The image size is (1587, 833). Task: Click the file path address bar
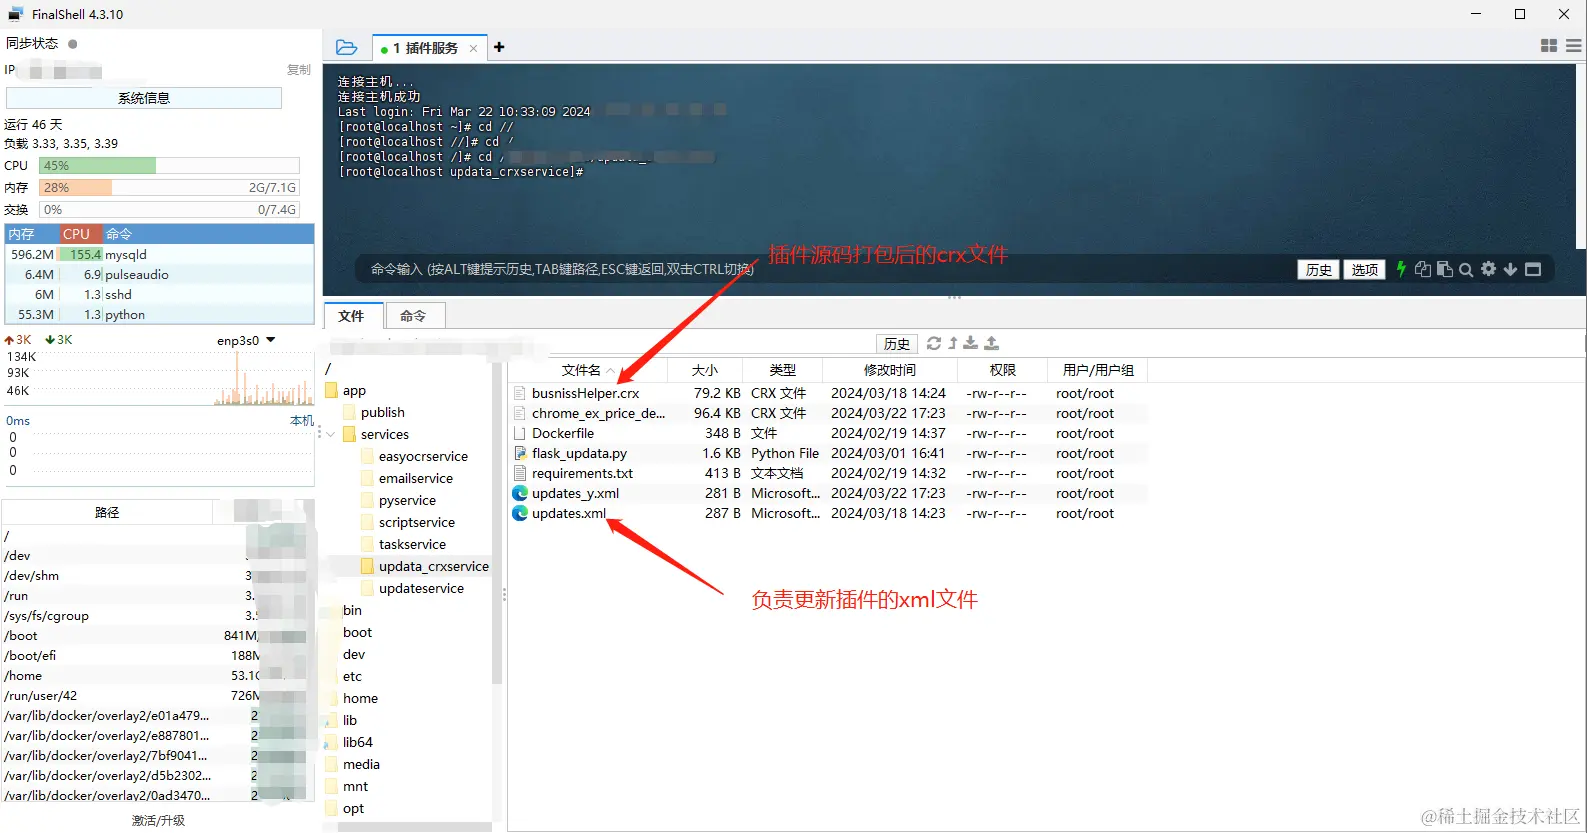click(598, 344)
